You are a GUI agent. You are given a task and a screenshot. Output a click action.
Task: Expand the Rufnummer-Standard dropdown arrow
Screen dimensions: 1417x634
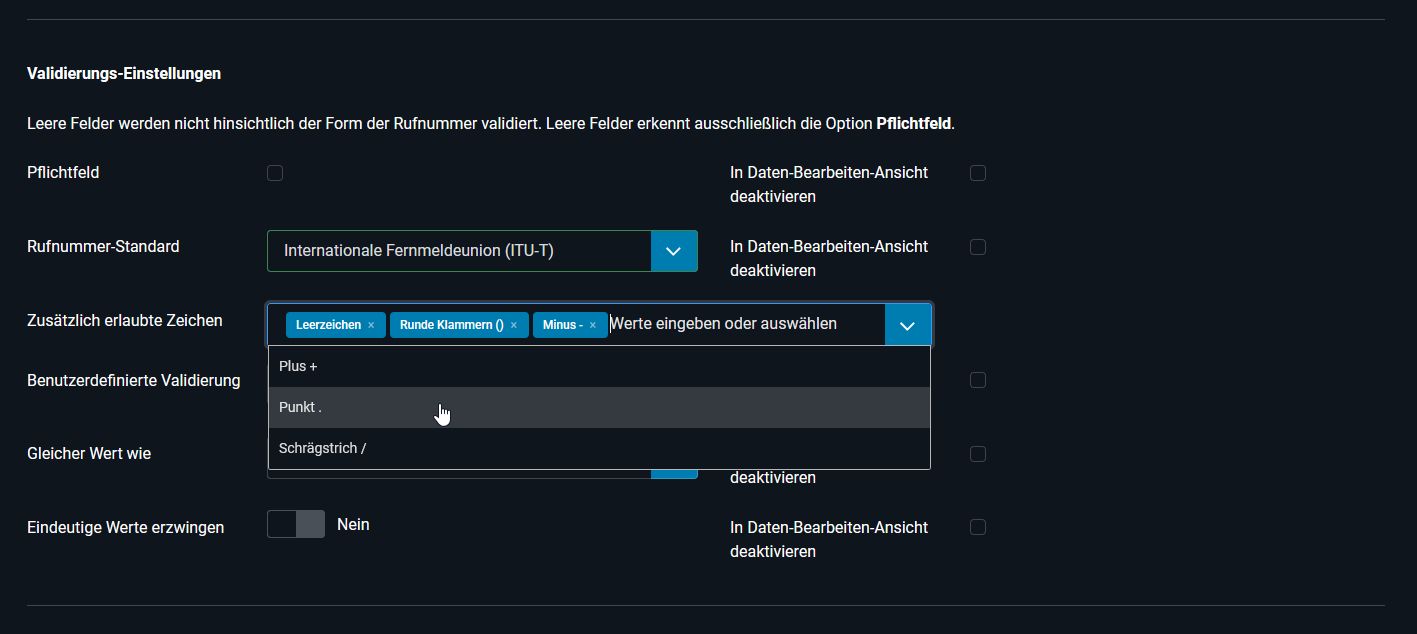[x=674, y=251]
